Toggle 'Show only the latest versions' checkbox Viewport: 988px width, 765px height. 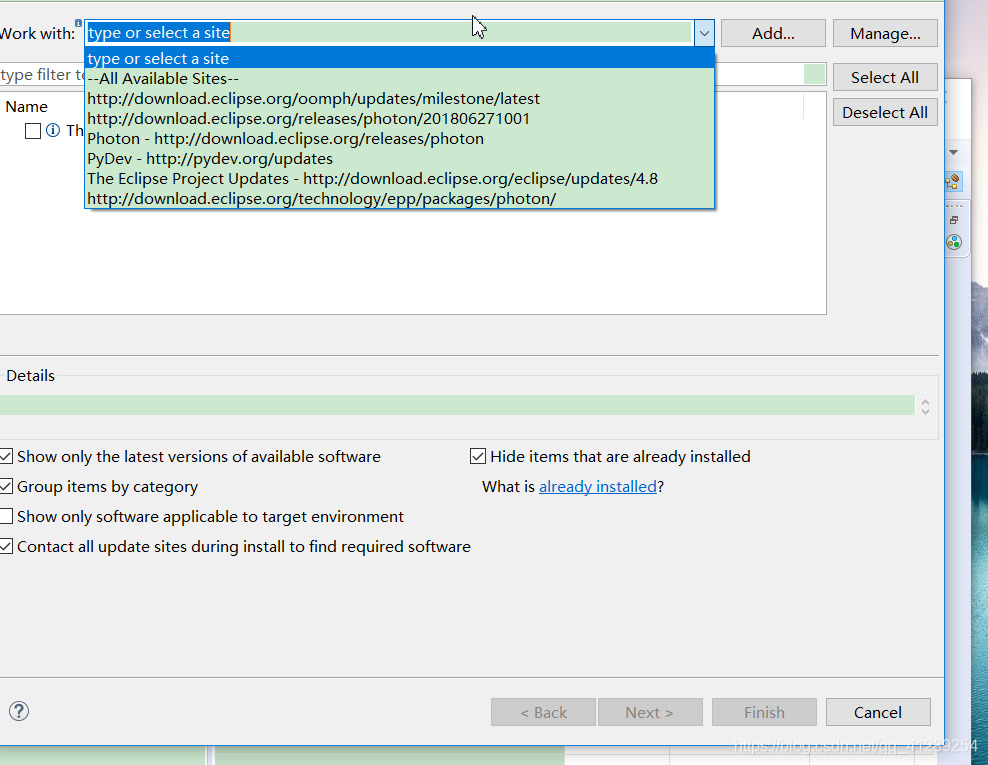coord(6,456)
